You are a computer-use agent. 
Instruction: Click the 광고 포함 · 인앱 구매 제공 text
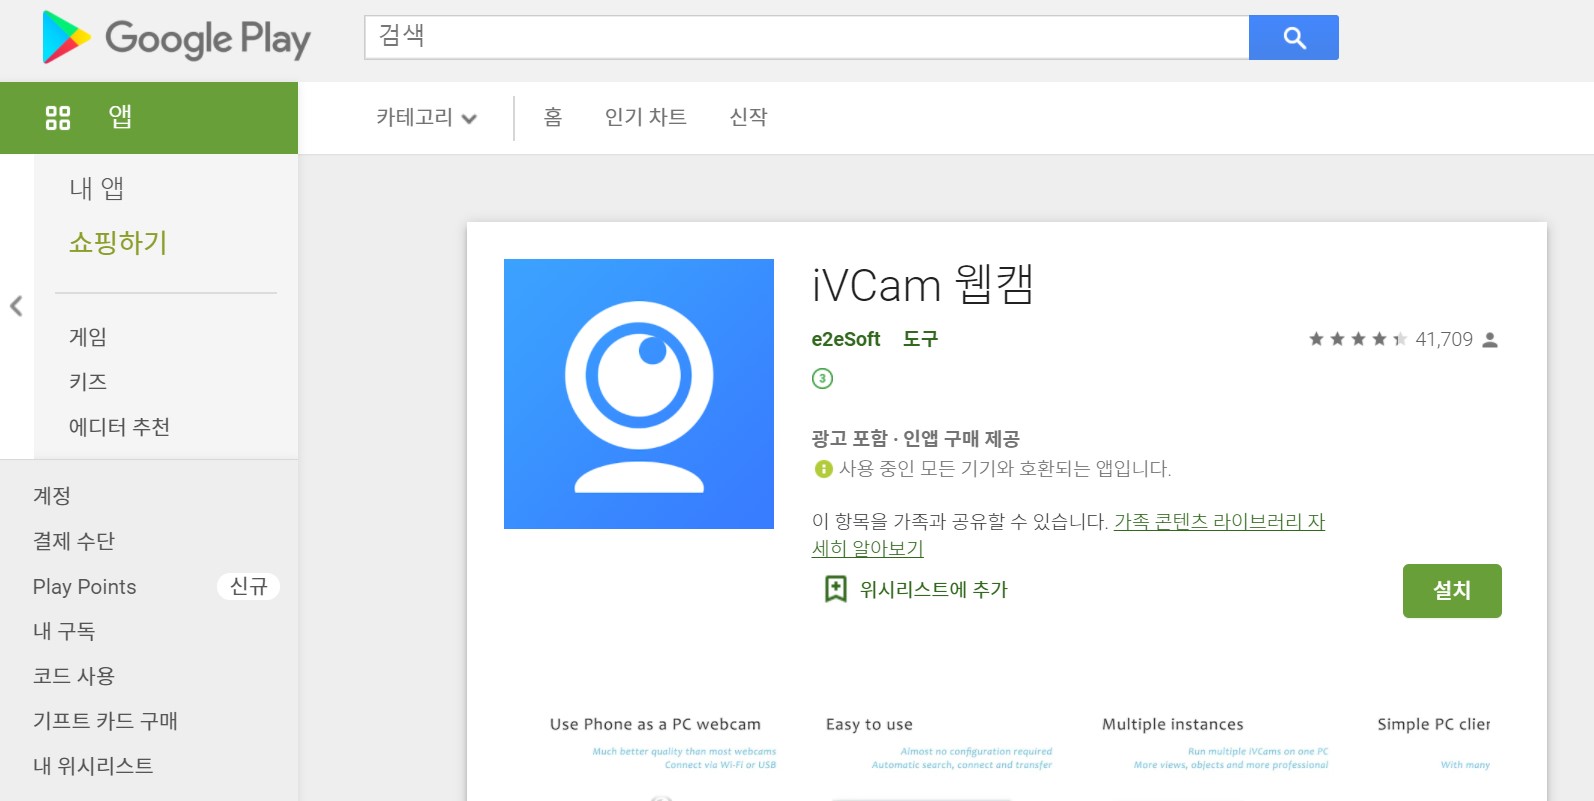coord(915,438)
